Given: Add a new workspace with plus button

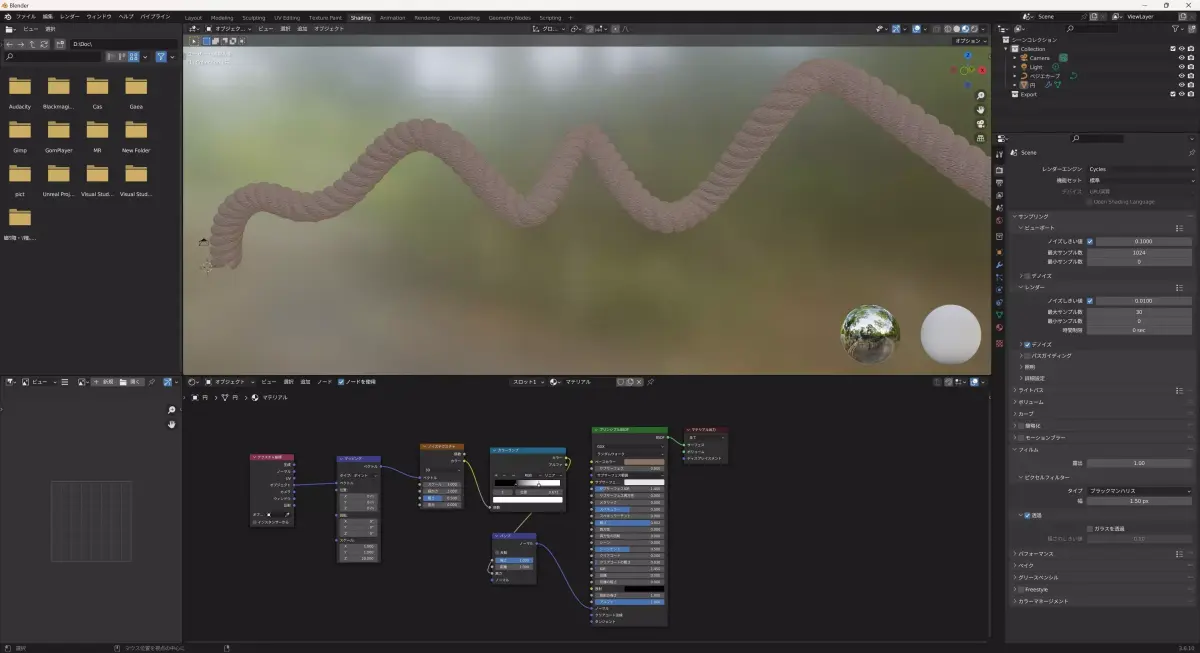Looking at the screenshot, I should (x=571, y=17).
